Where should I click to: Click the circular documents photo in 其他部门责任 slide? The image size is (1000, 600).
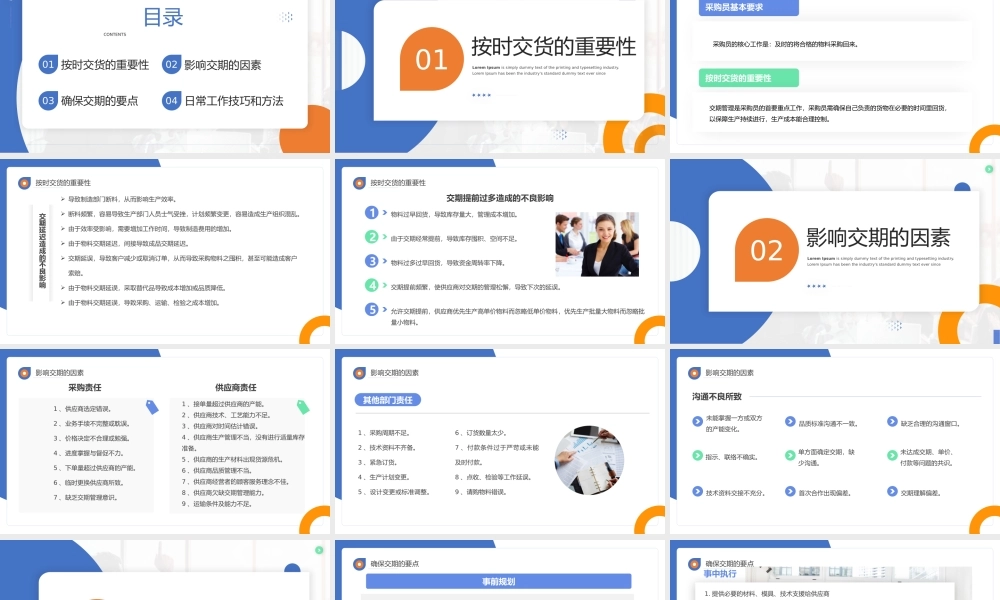click(589, 460)
